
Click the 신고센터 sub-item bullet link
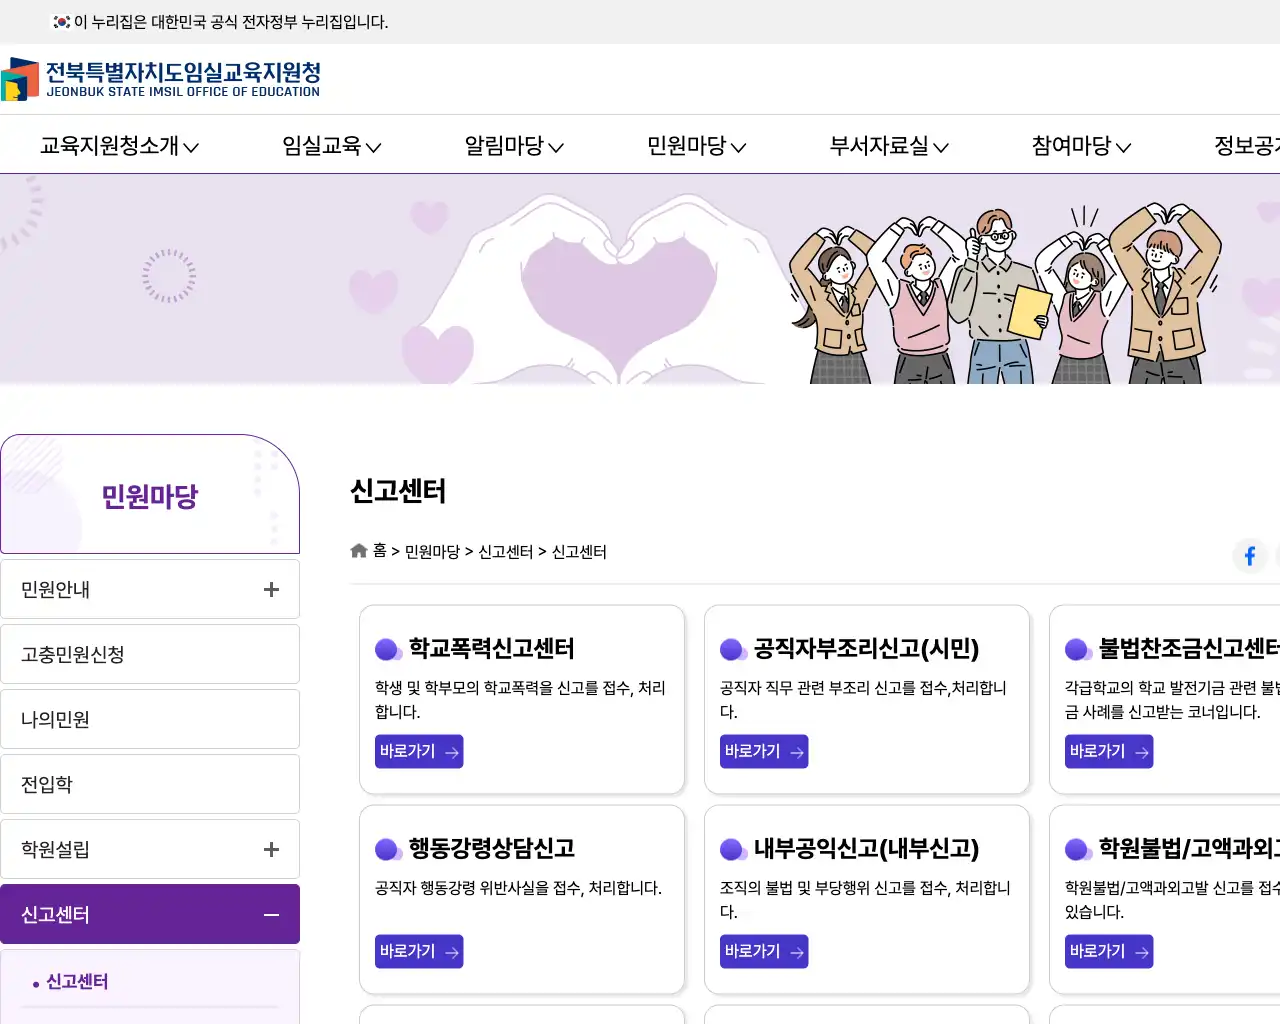pyautogui.click(x=77, y=981)
